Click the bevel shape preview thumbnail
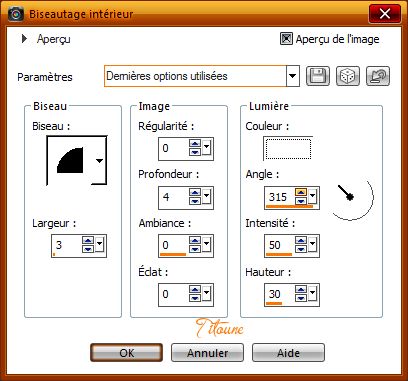 [70, 160]
